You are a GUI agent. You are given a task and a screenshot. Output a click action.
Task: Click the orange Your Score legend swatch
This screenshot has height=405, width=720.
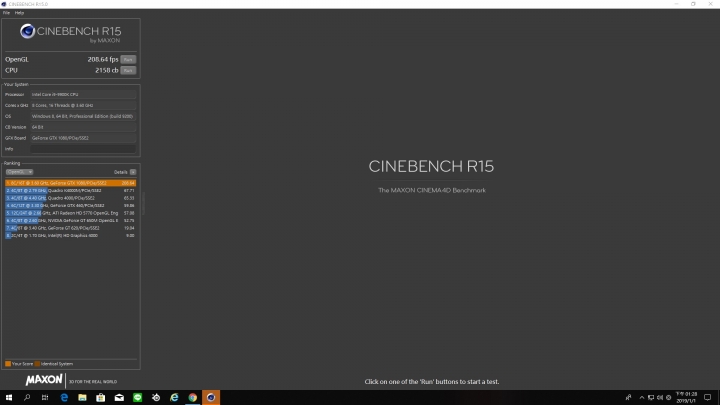click(x=8, y=364)
